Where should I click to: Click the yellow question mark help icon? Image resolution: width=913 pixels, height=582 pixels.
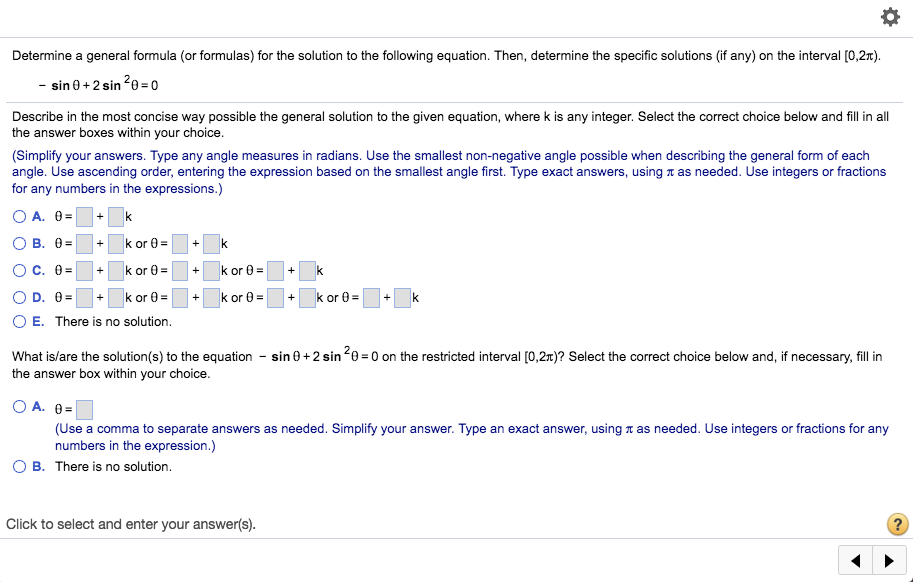[897, 523]
